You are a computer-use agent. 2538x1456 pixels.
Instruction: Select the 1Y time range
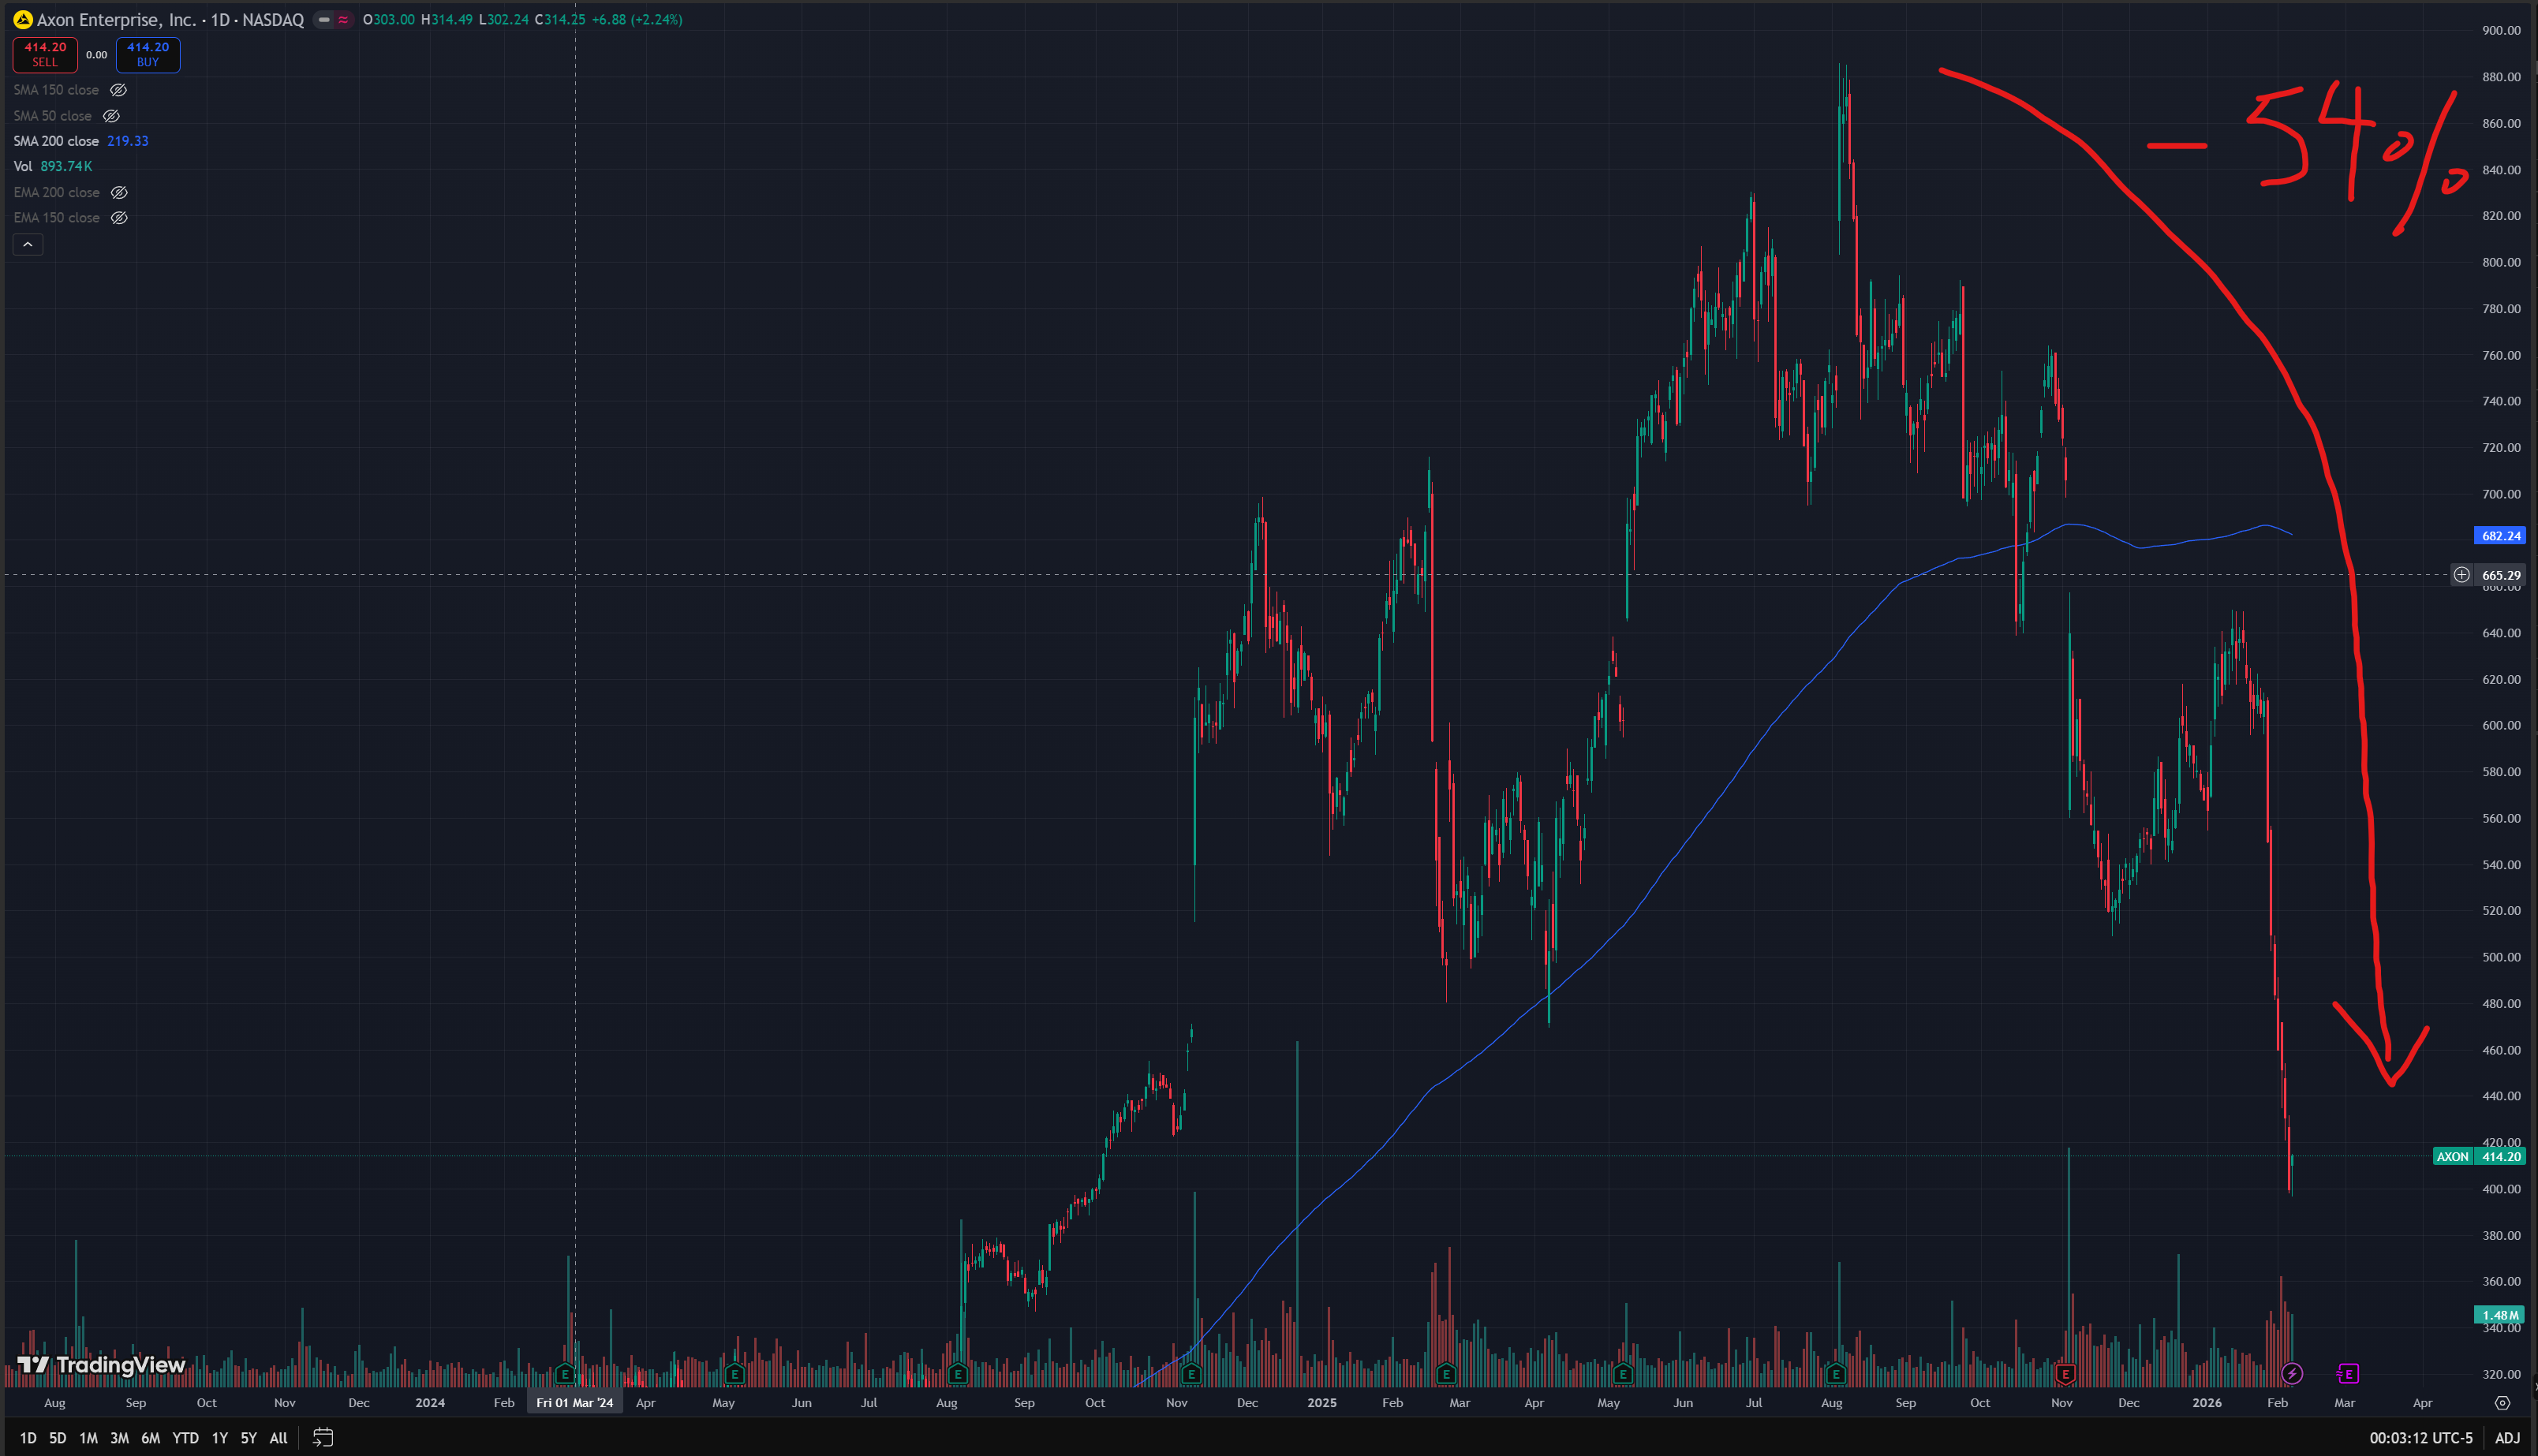click(220, 1438)
